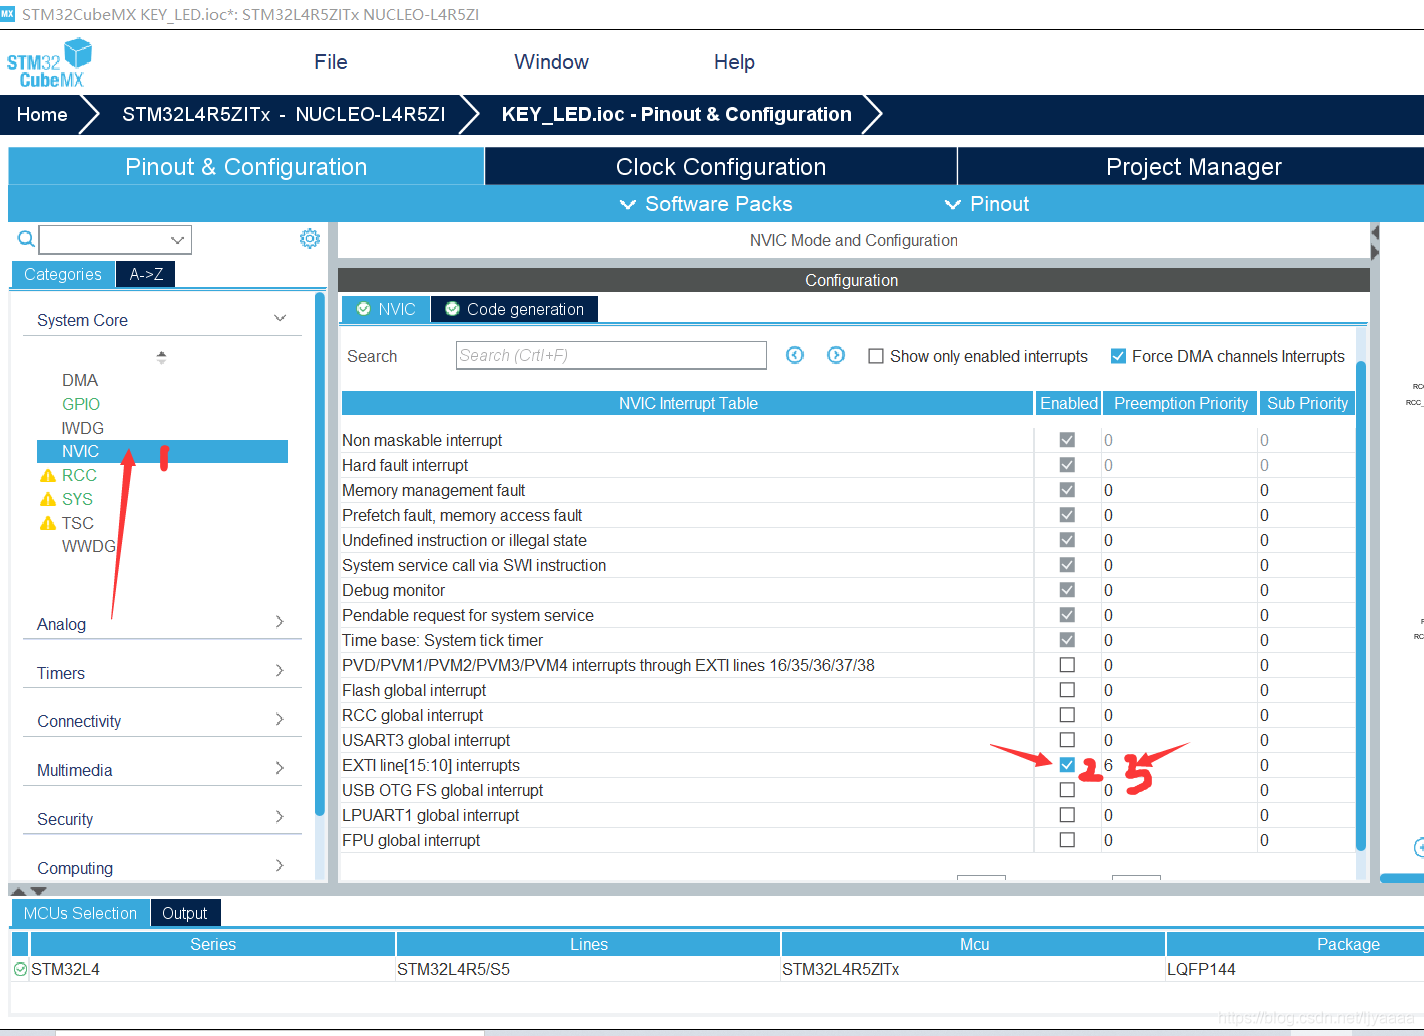Click the sort arrows icon above DMA
The height and width of the screenshot is (1036, 1424).
point(161,357)
